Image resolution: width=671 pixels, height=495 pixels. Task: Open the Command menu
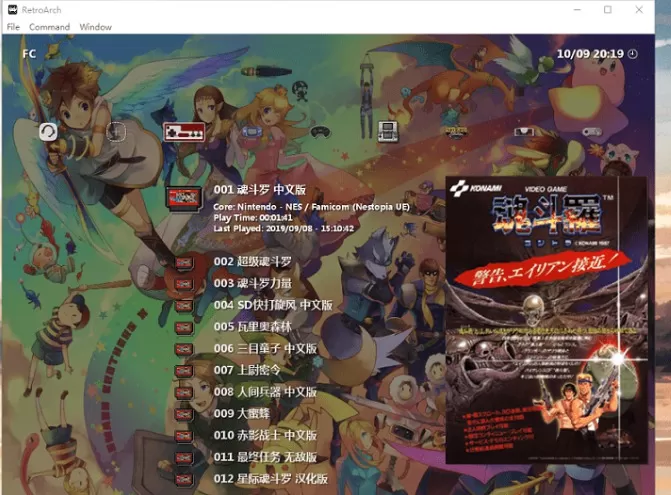[x=49, y=27]
